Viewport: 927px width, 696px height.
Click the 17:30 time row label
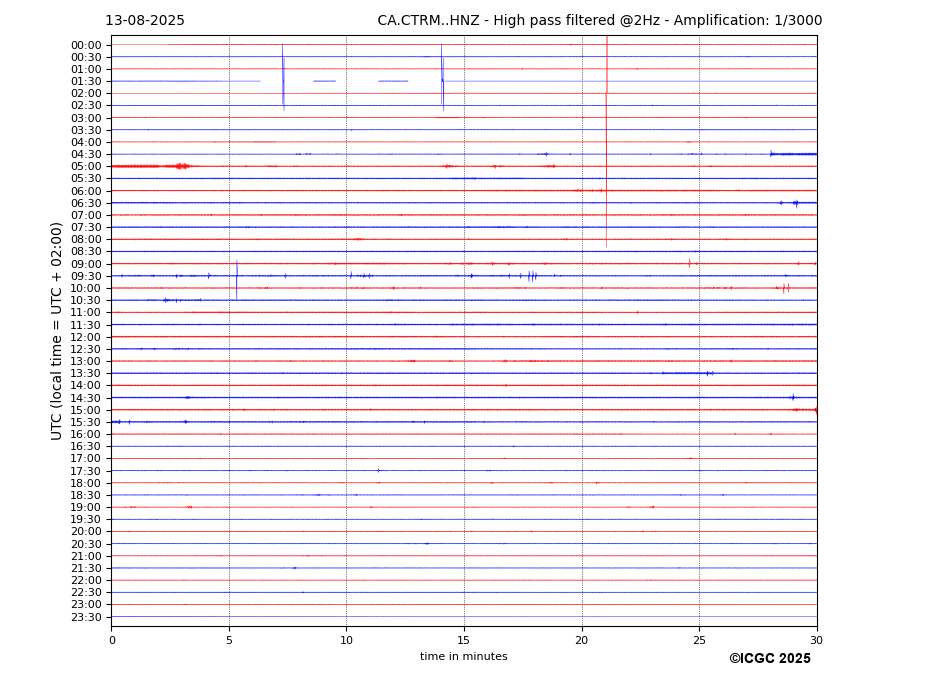coord(86,471)
